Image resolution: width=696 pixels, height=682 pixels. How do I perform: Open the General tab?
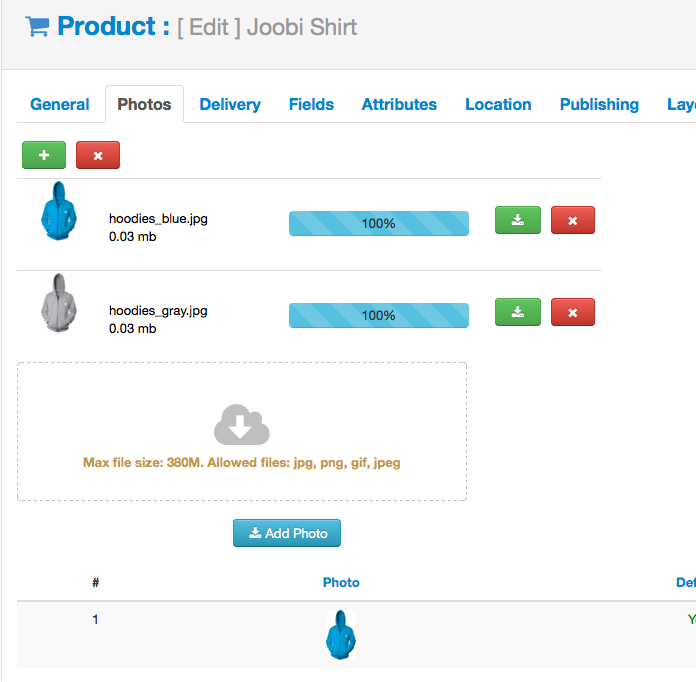coord(60,104)
